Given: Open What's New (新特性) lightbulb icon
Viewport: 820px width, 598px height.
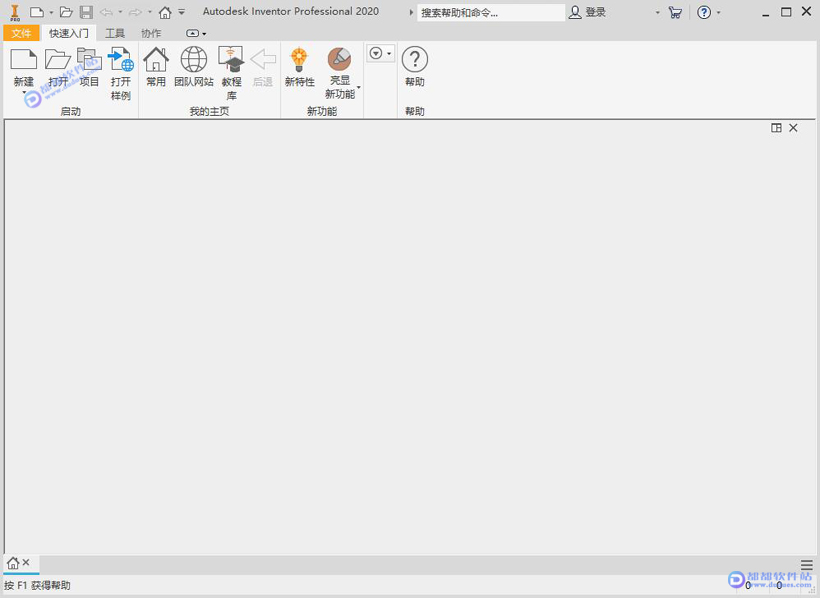Looking at the screenshot, I should pos(299,59).
